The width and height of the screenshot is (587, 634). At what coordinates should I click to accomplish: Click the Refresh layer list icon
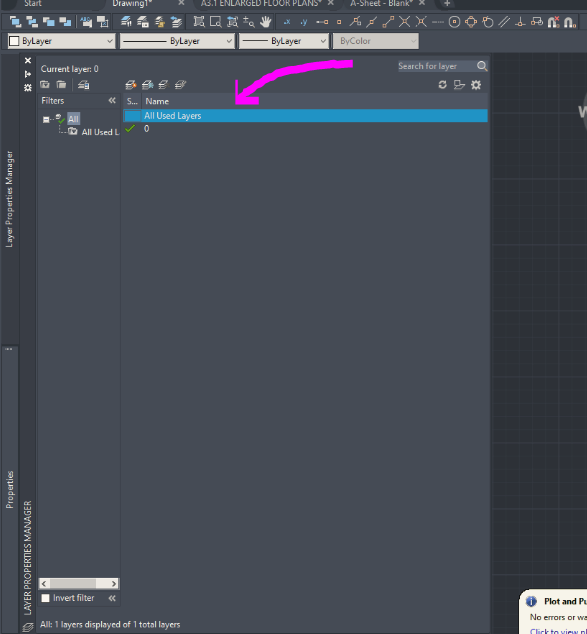pos(443,85)
